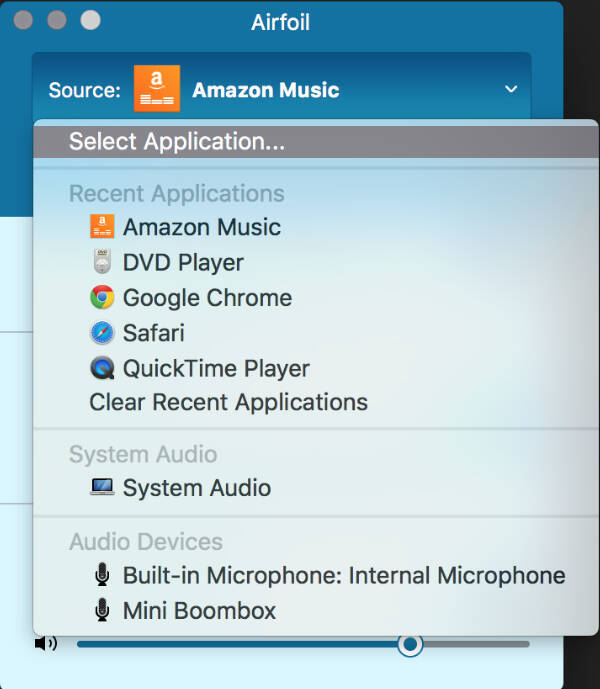
Task: Click the Safari compass icon
Action: 102,333
